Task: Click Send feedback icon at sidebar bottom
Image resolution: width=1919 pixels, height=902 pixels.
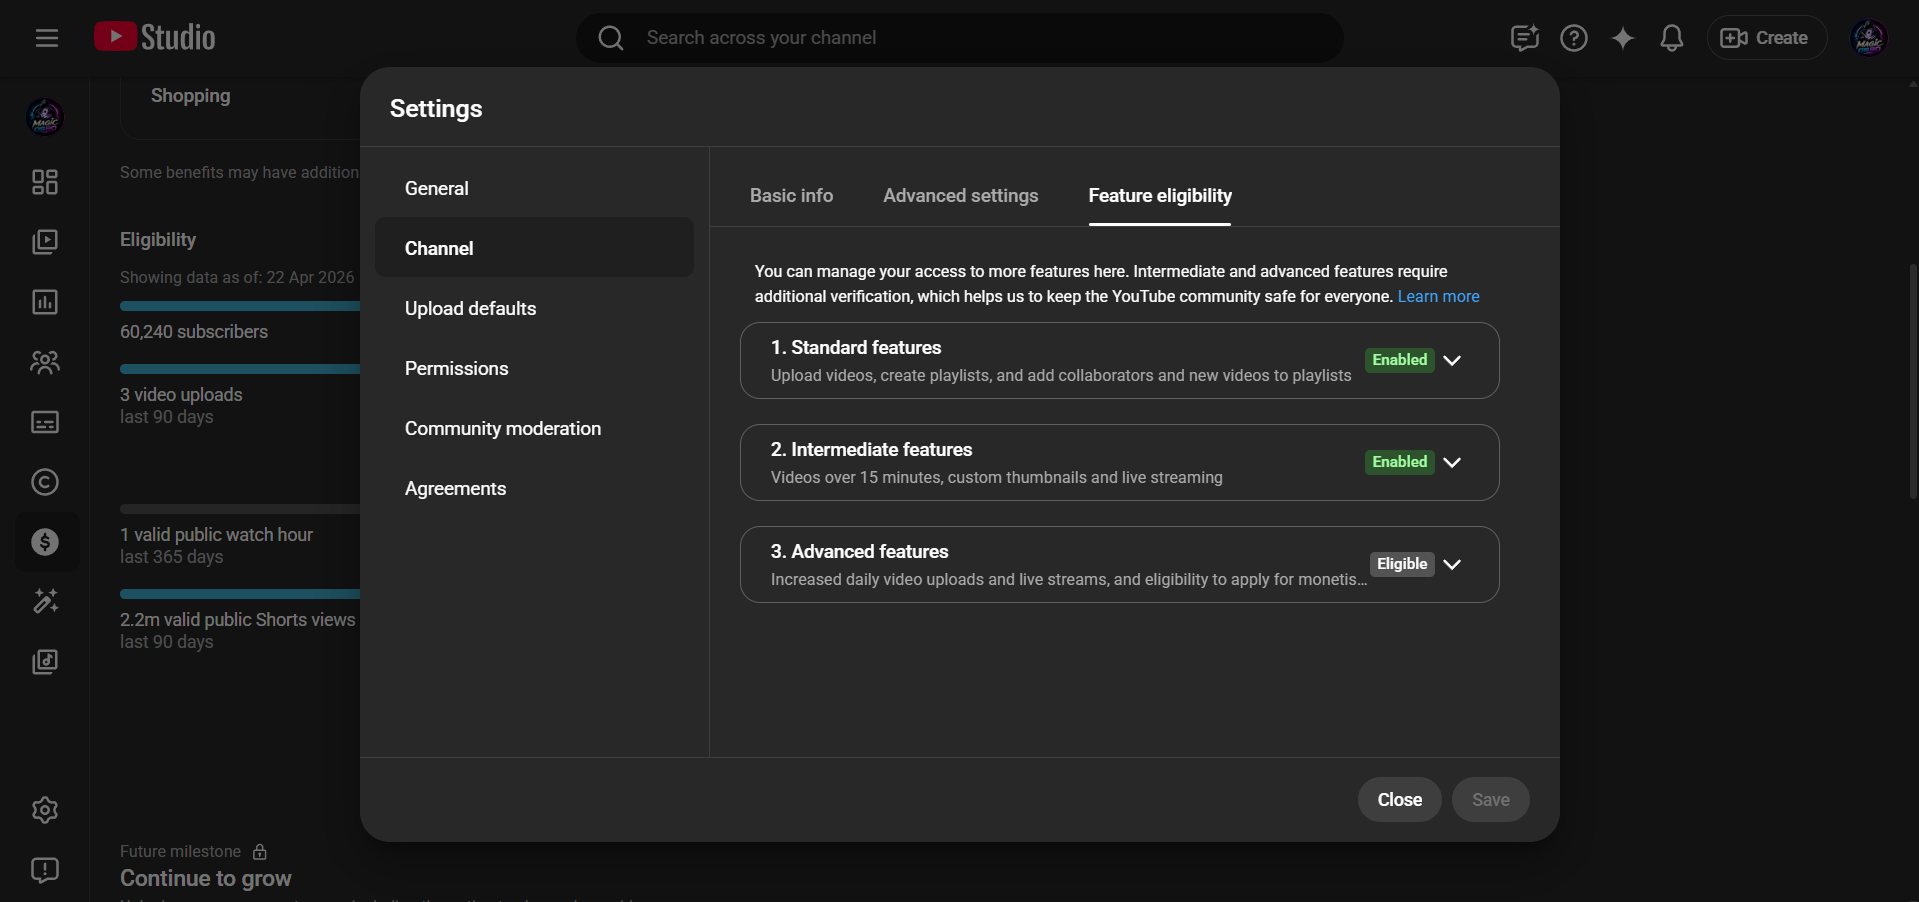Action: tap(45, 870)
